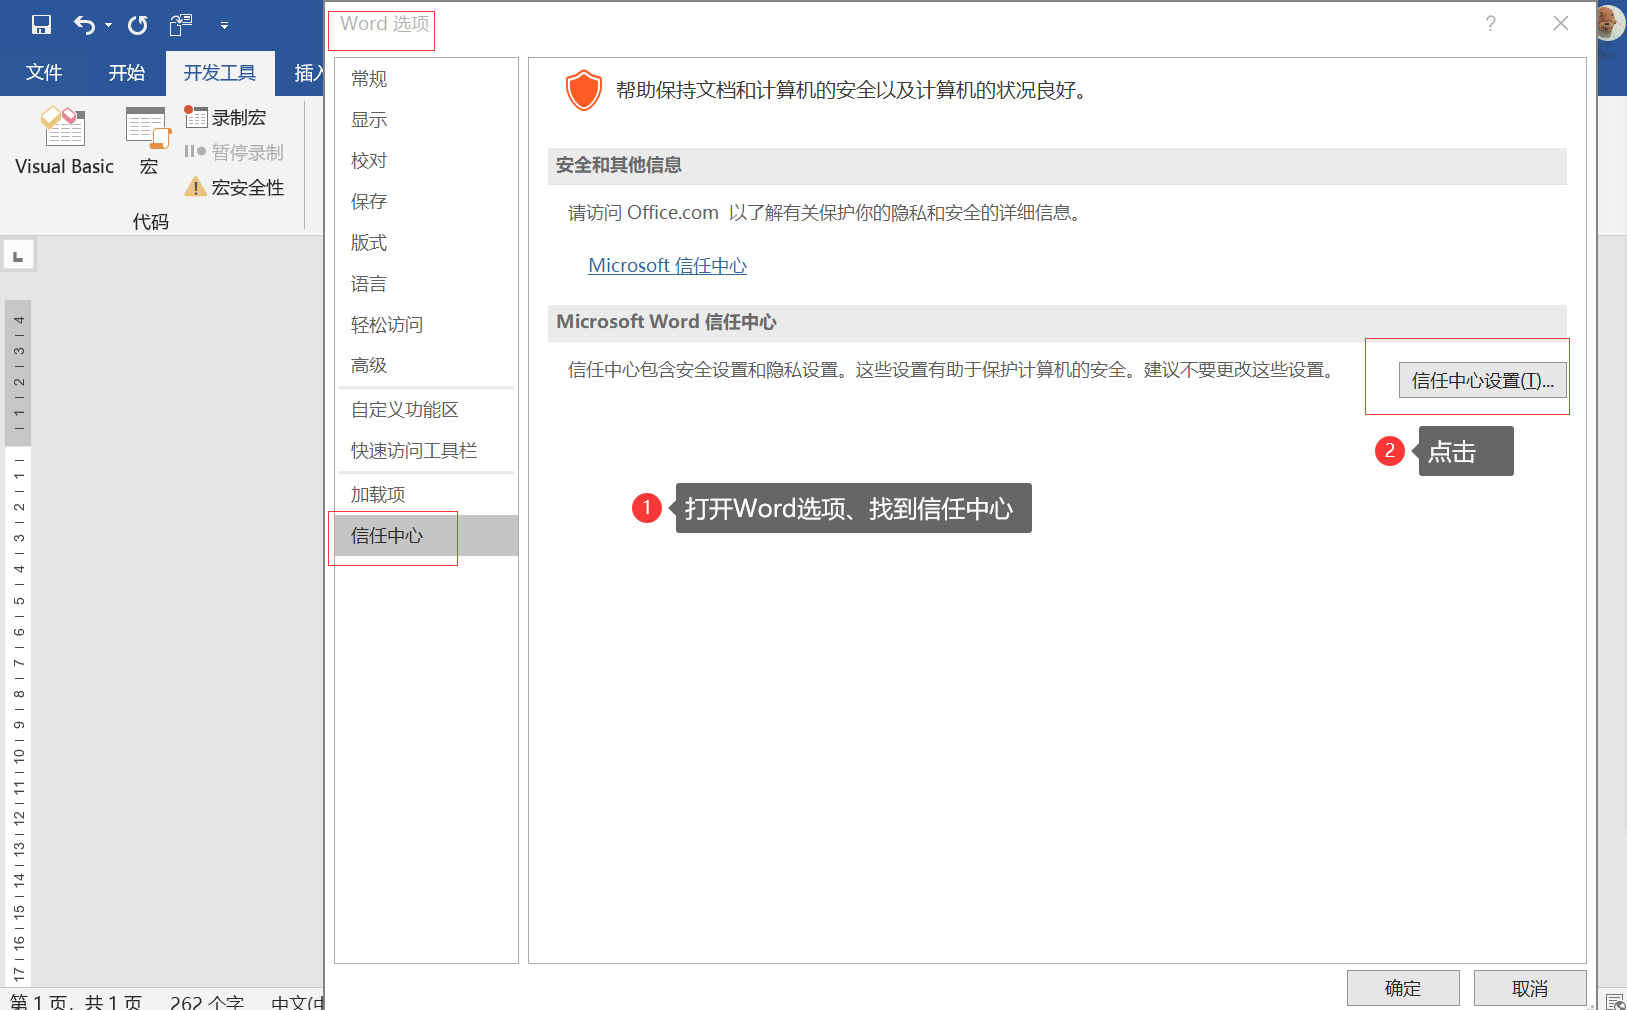Click the user account avatar picture
This screenshot has width=1627, height=1010.
point(1610,23)
